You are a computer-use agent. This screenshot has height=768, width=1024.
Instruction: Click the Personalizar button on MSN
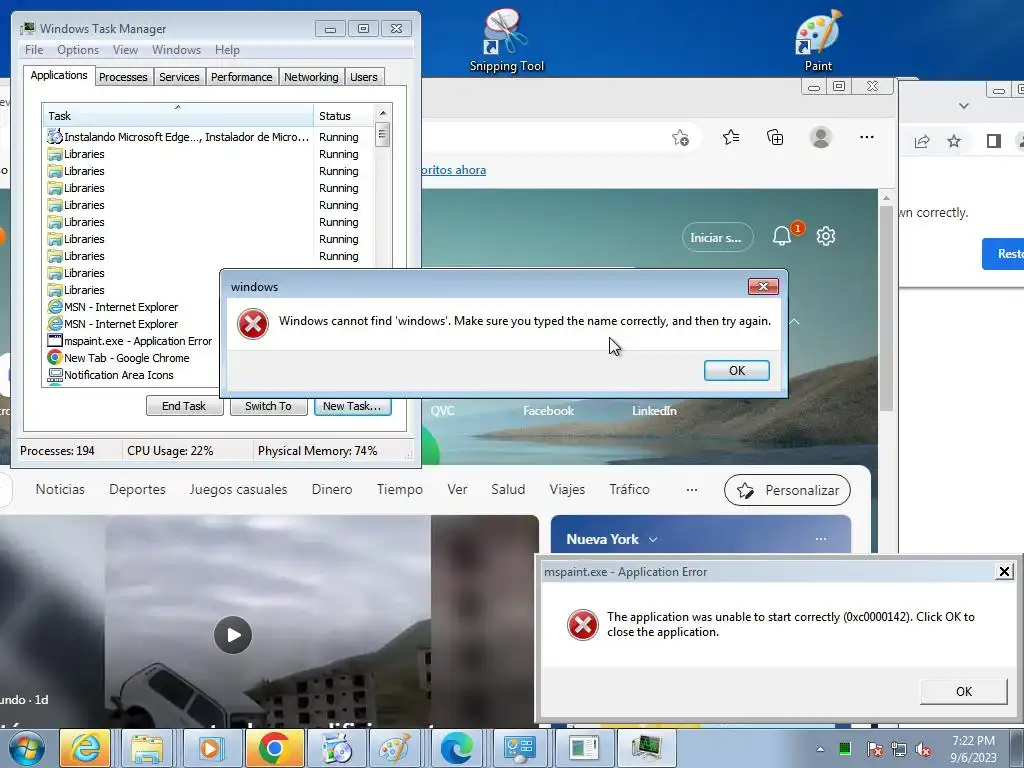point(788,490)
